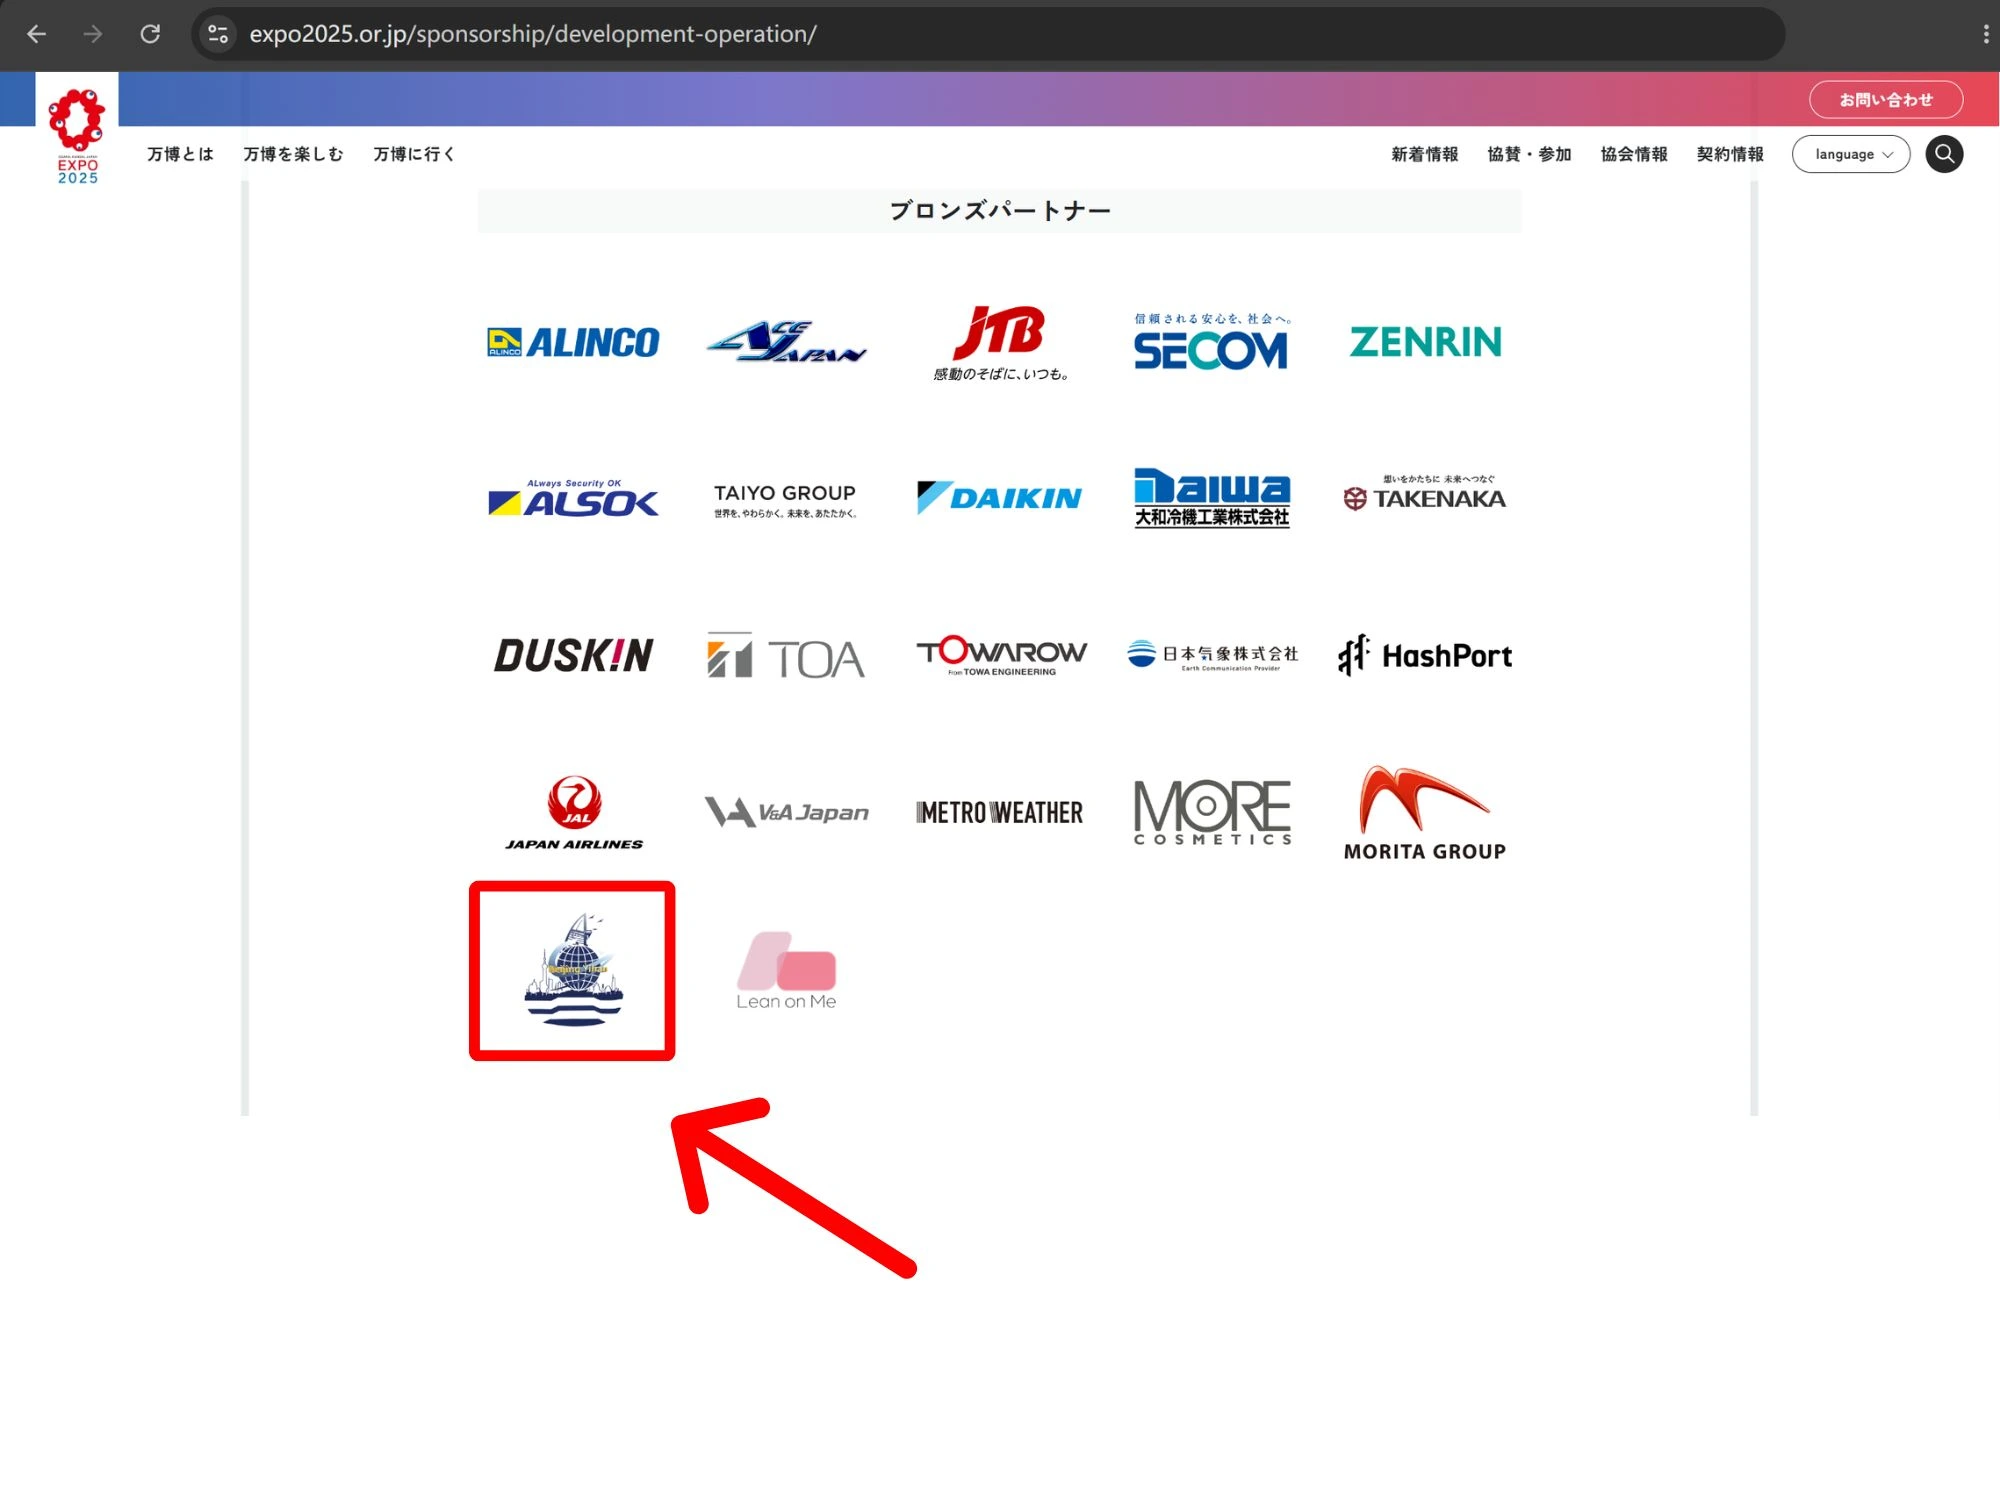Click the ALSOK sponsor logo
The height and width of the screenshot is (1500, 2000).
(x=573, y=498)
